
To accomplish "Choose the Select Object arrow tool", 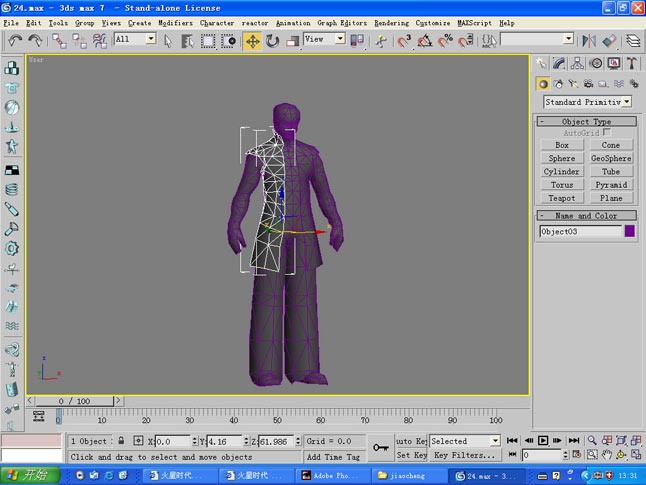I will [x=168, y=41].
